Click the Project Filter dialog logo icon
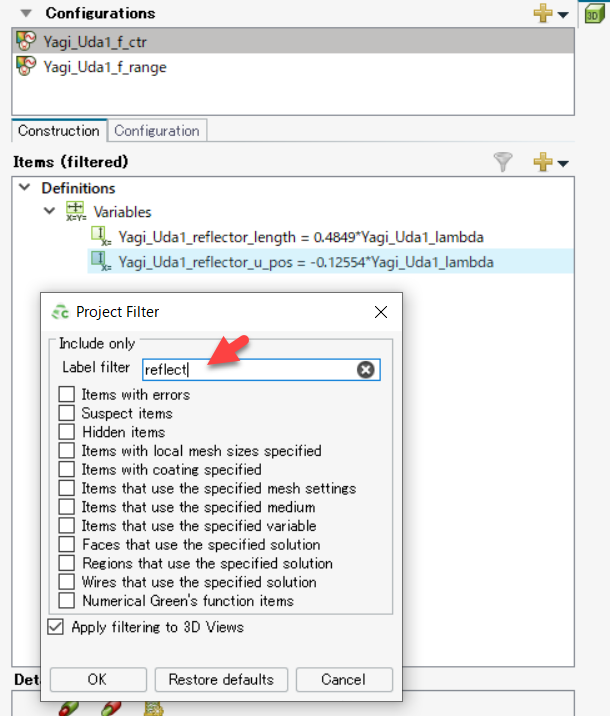Image resolution: width=610 pixels, height=716 pixels. (60, 312)
